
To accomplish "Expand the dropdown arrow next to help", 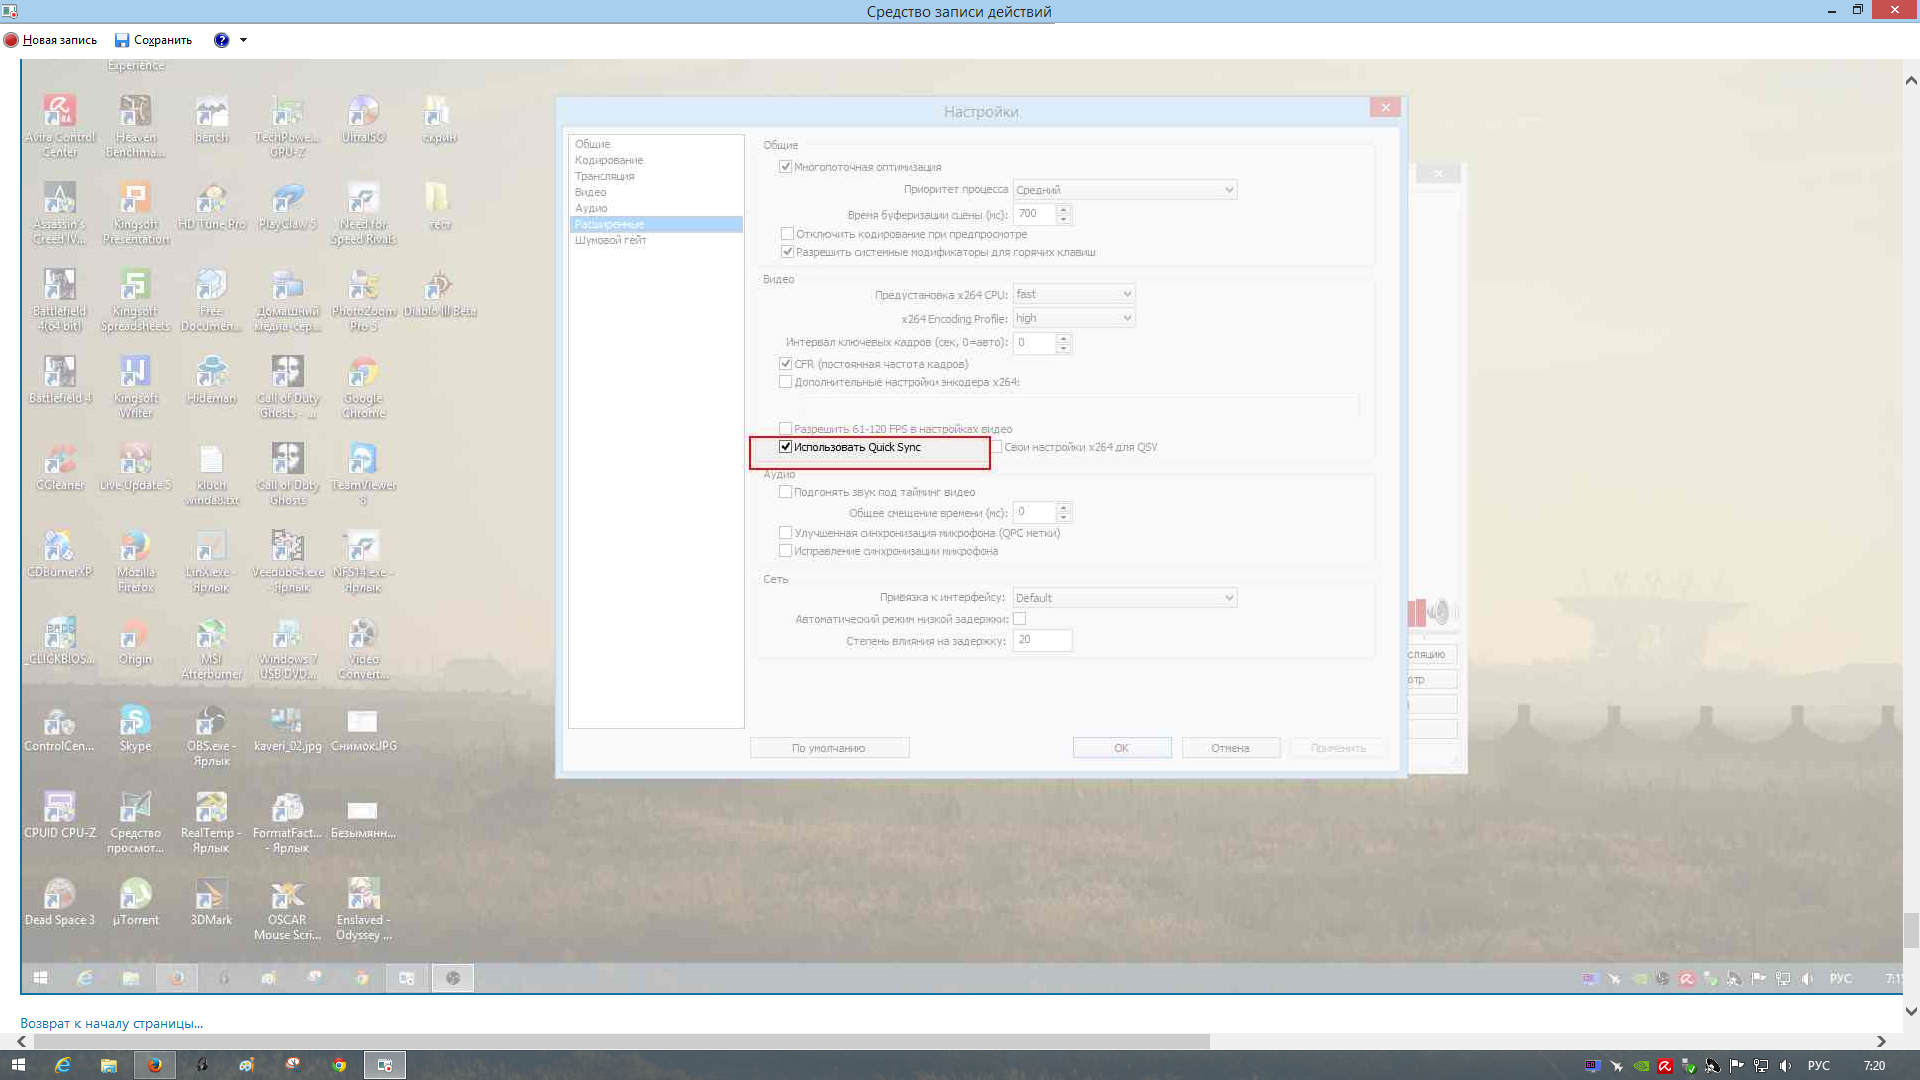I will (x=243, y=40).
